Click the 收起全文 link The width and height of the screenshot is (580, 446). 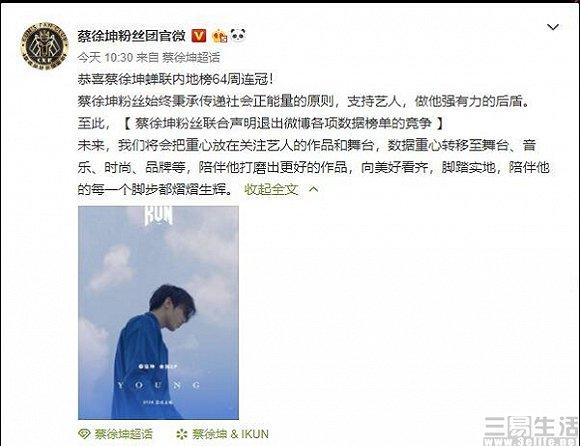coord(271,189)
